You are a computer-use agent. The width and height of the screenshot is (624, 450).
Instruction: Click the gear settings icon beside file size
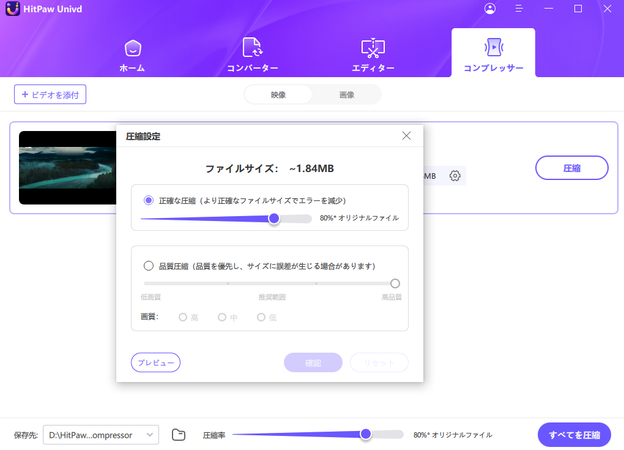coord(455,176)
